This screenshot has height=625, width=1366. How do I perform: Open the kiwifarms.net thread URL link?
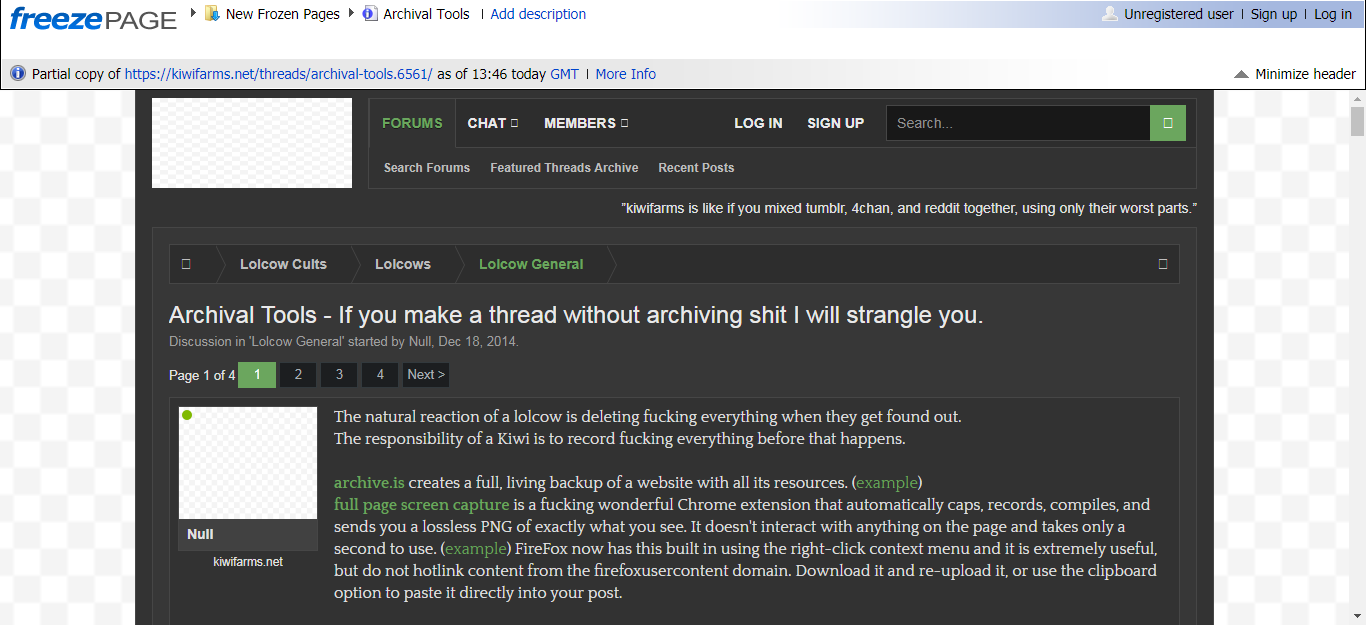point(279,74)
